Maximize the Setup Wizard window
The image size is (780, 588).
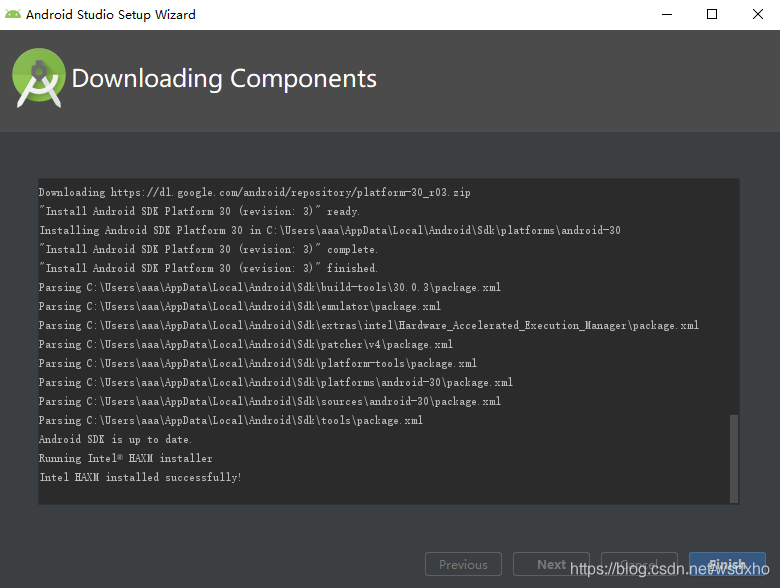[712, 14]
